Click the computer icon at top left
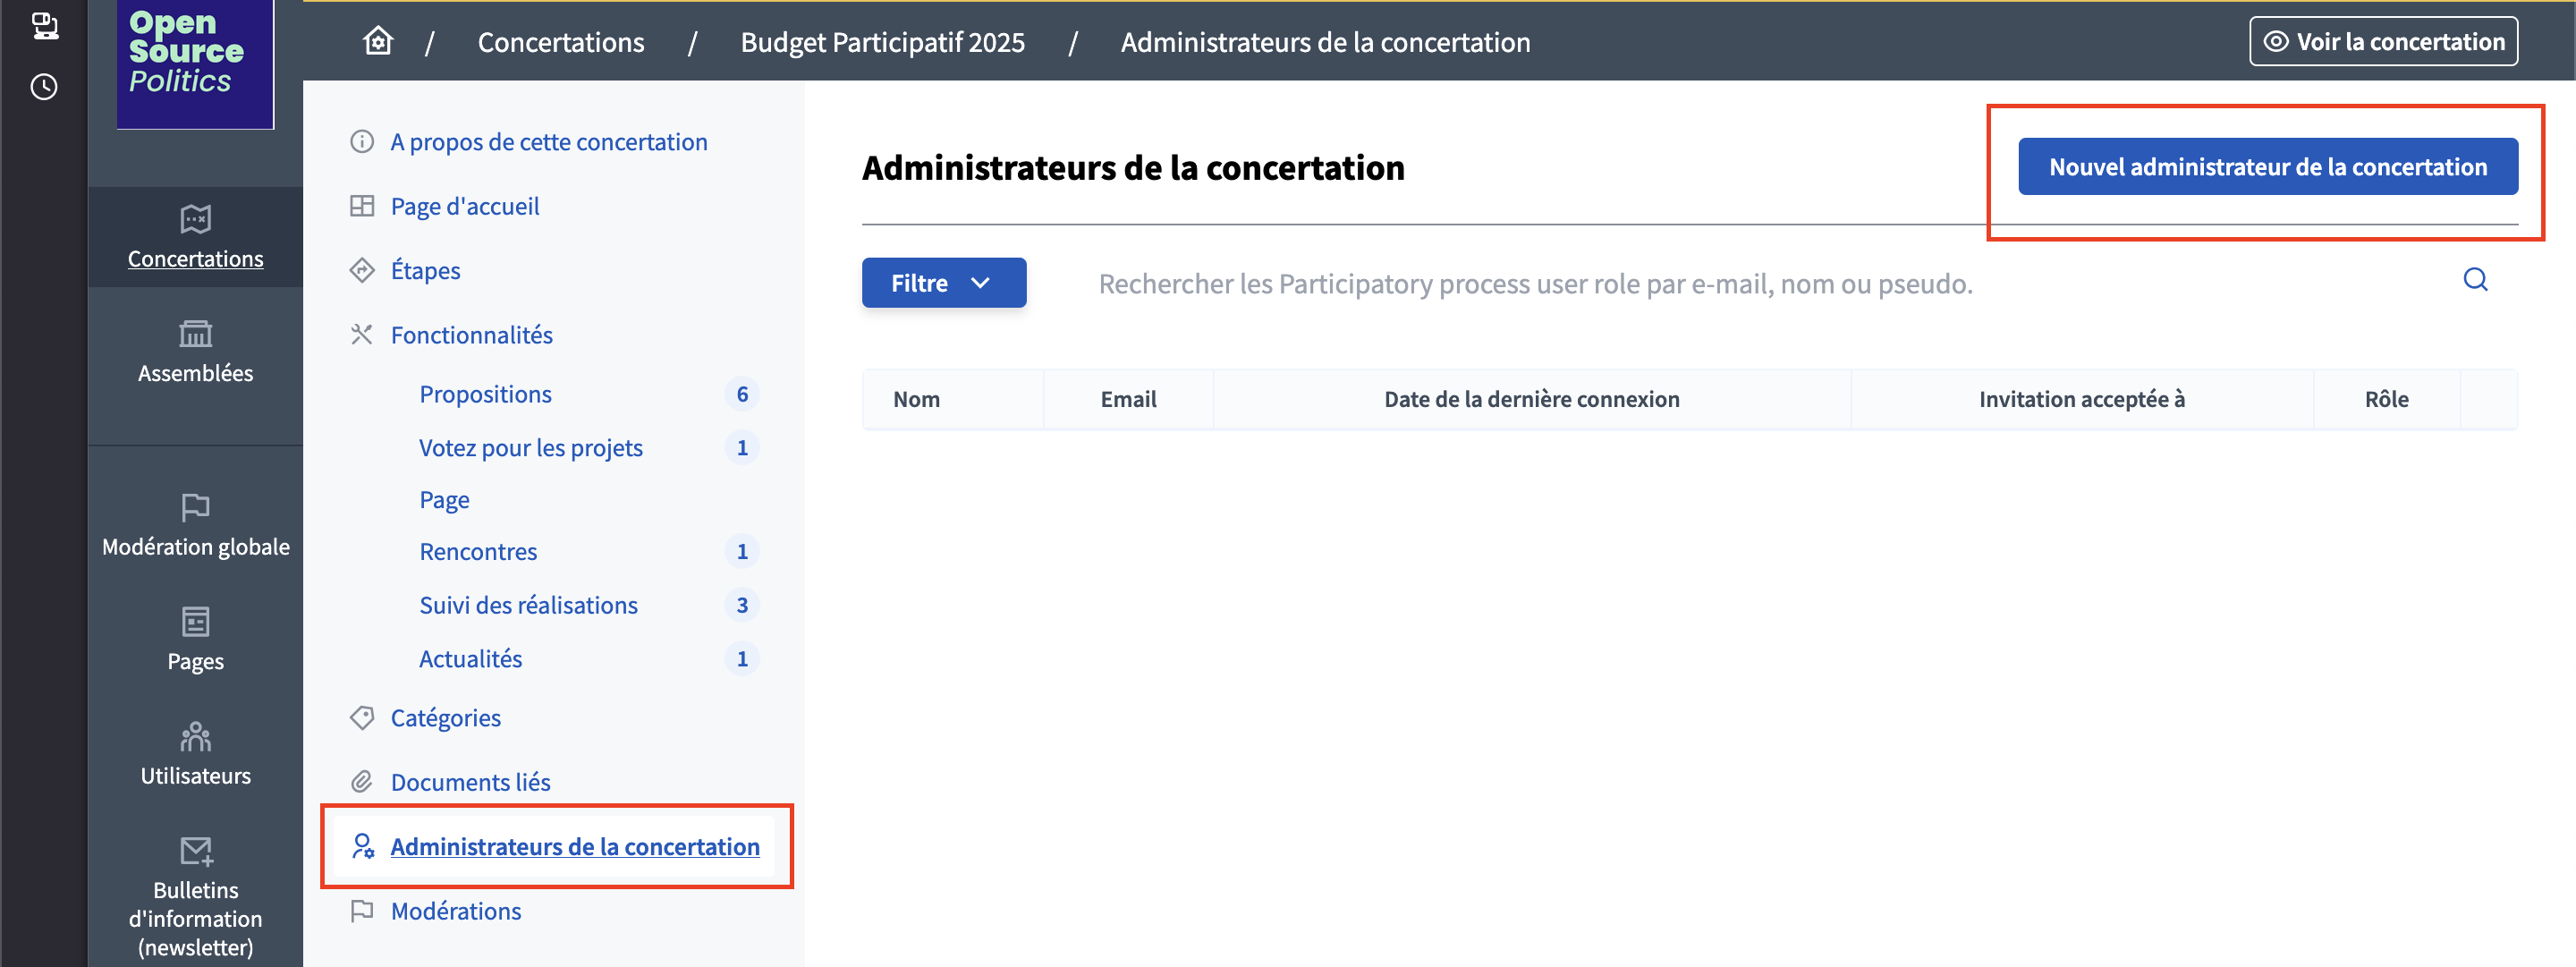Screen dimensions: 2576x967 (x=44, y=25)
